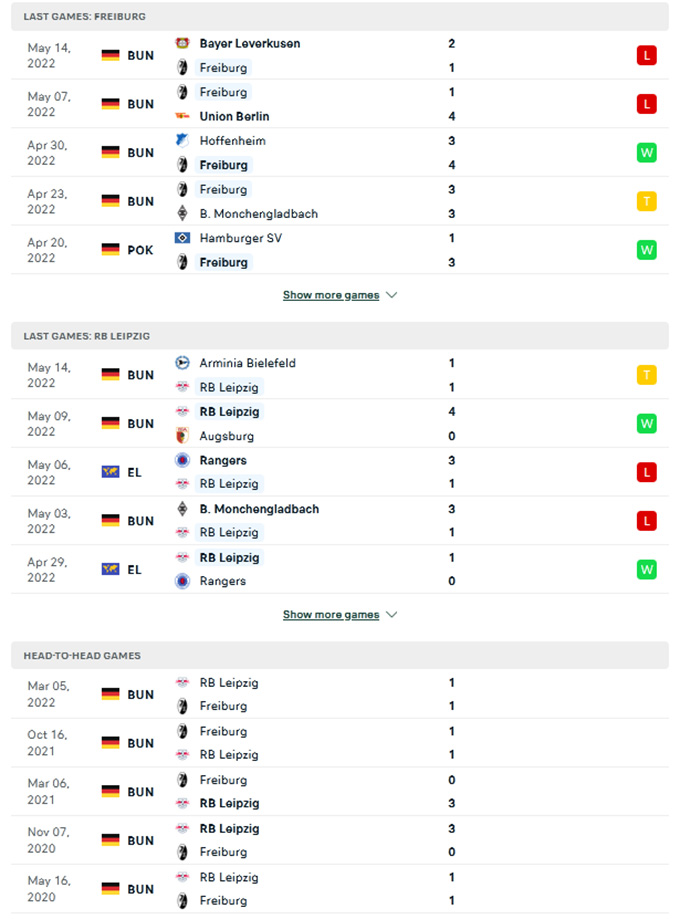
Task: Click red L badge for Leverkusen match
Action: click(647, 56)
